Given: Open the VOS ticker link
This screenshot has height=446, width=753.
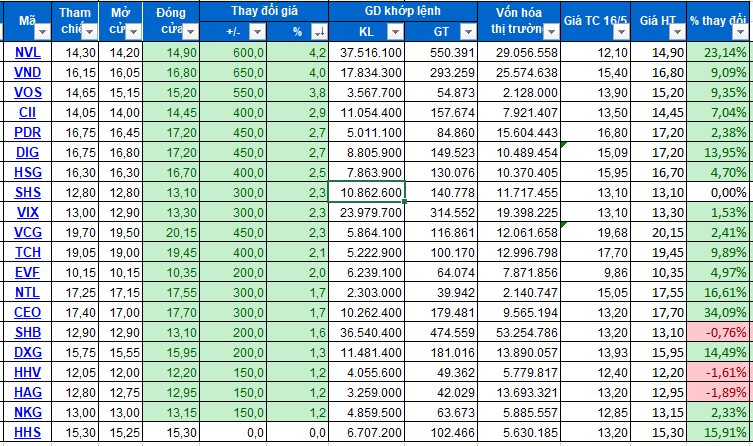Looking at the screenshot, I should [x=28, y=92].
